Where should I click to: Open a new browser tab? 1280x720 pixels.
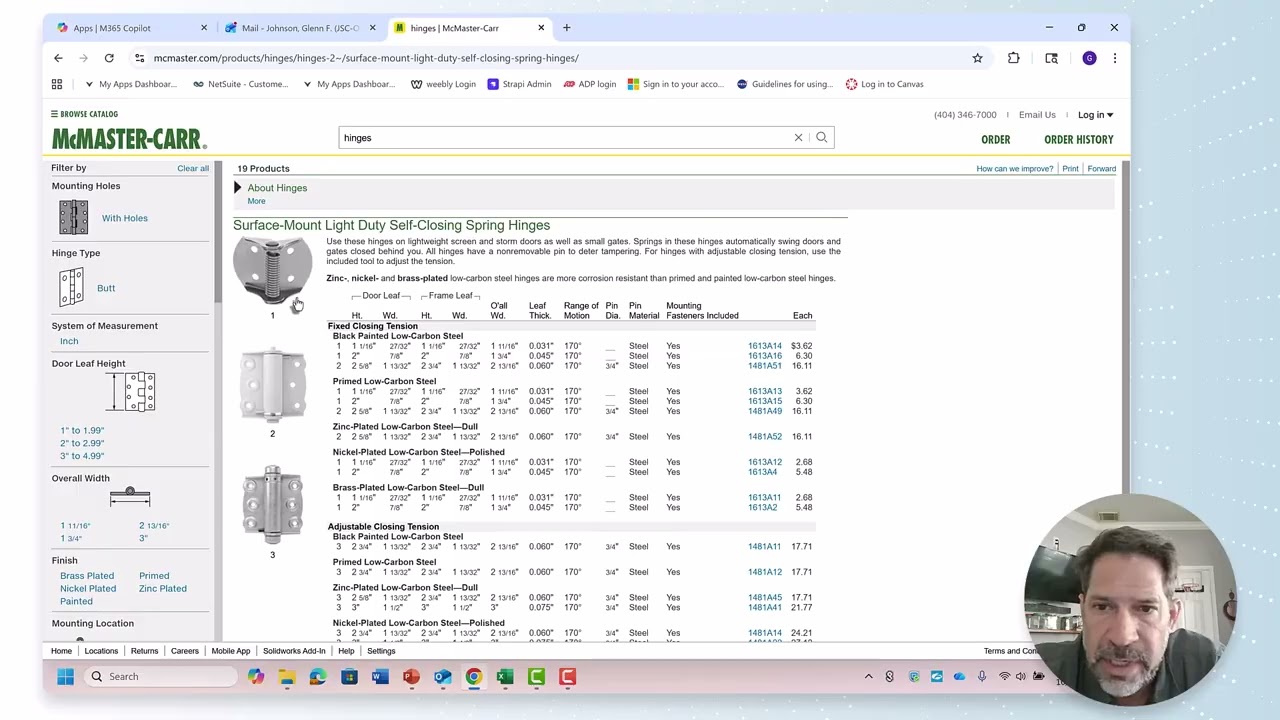tap(566, 28)
